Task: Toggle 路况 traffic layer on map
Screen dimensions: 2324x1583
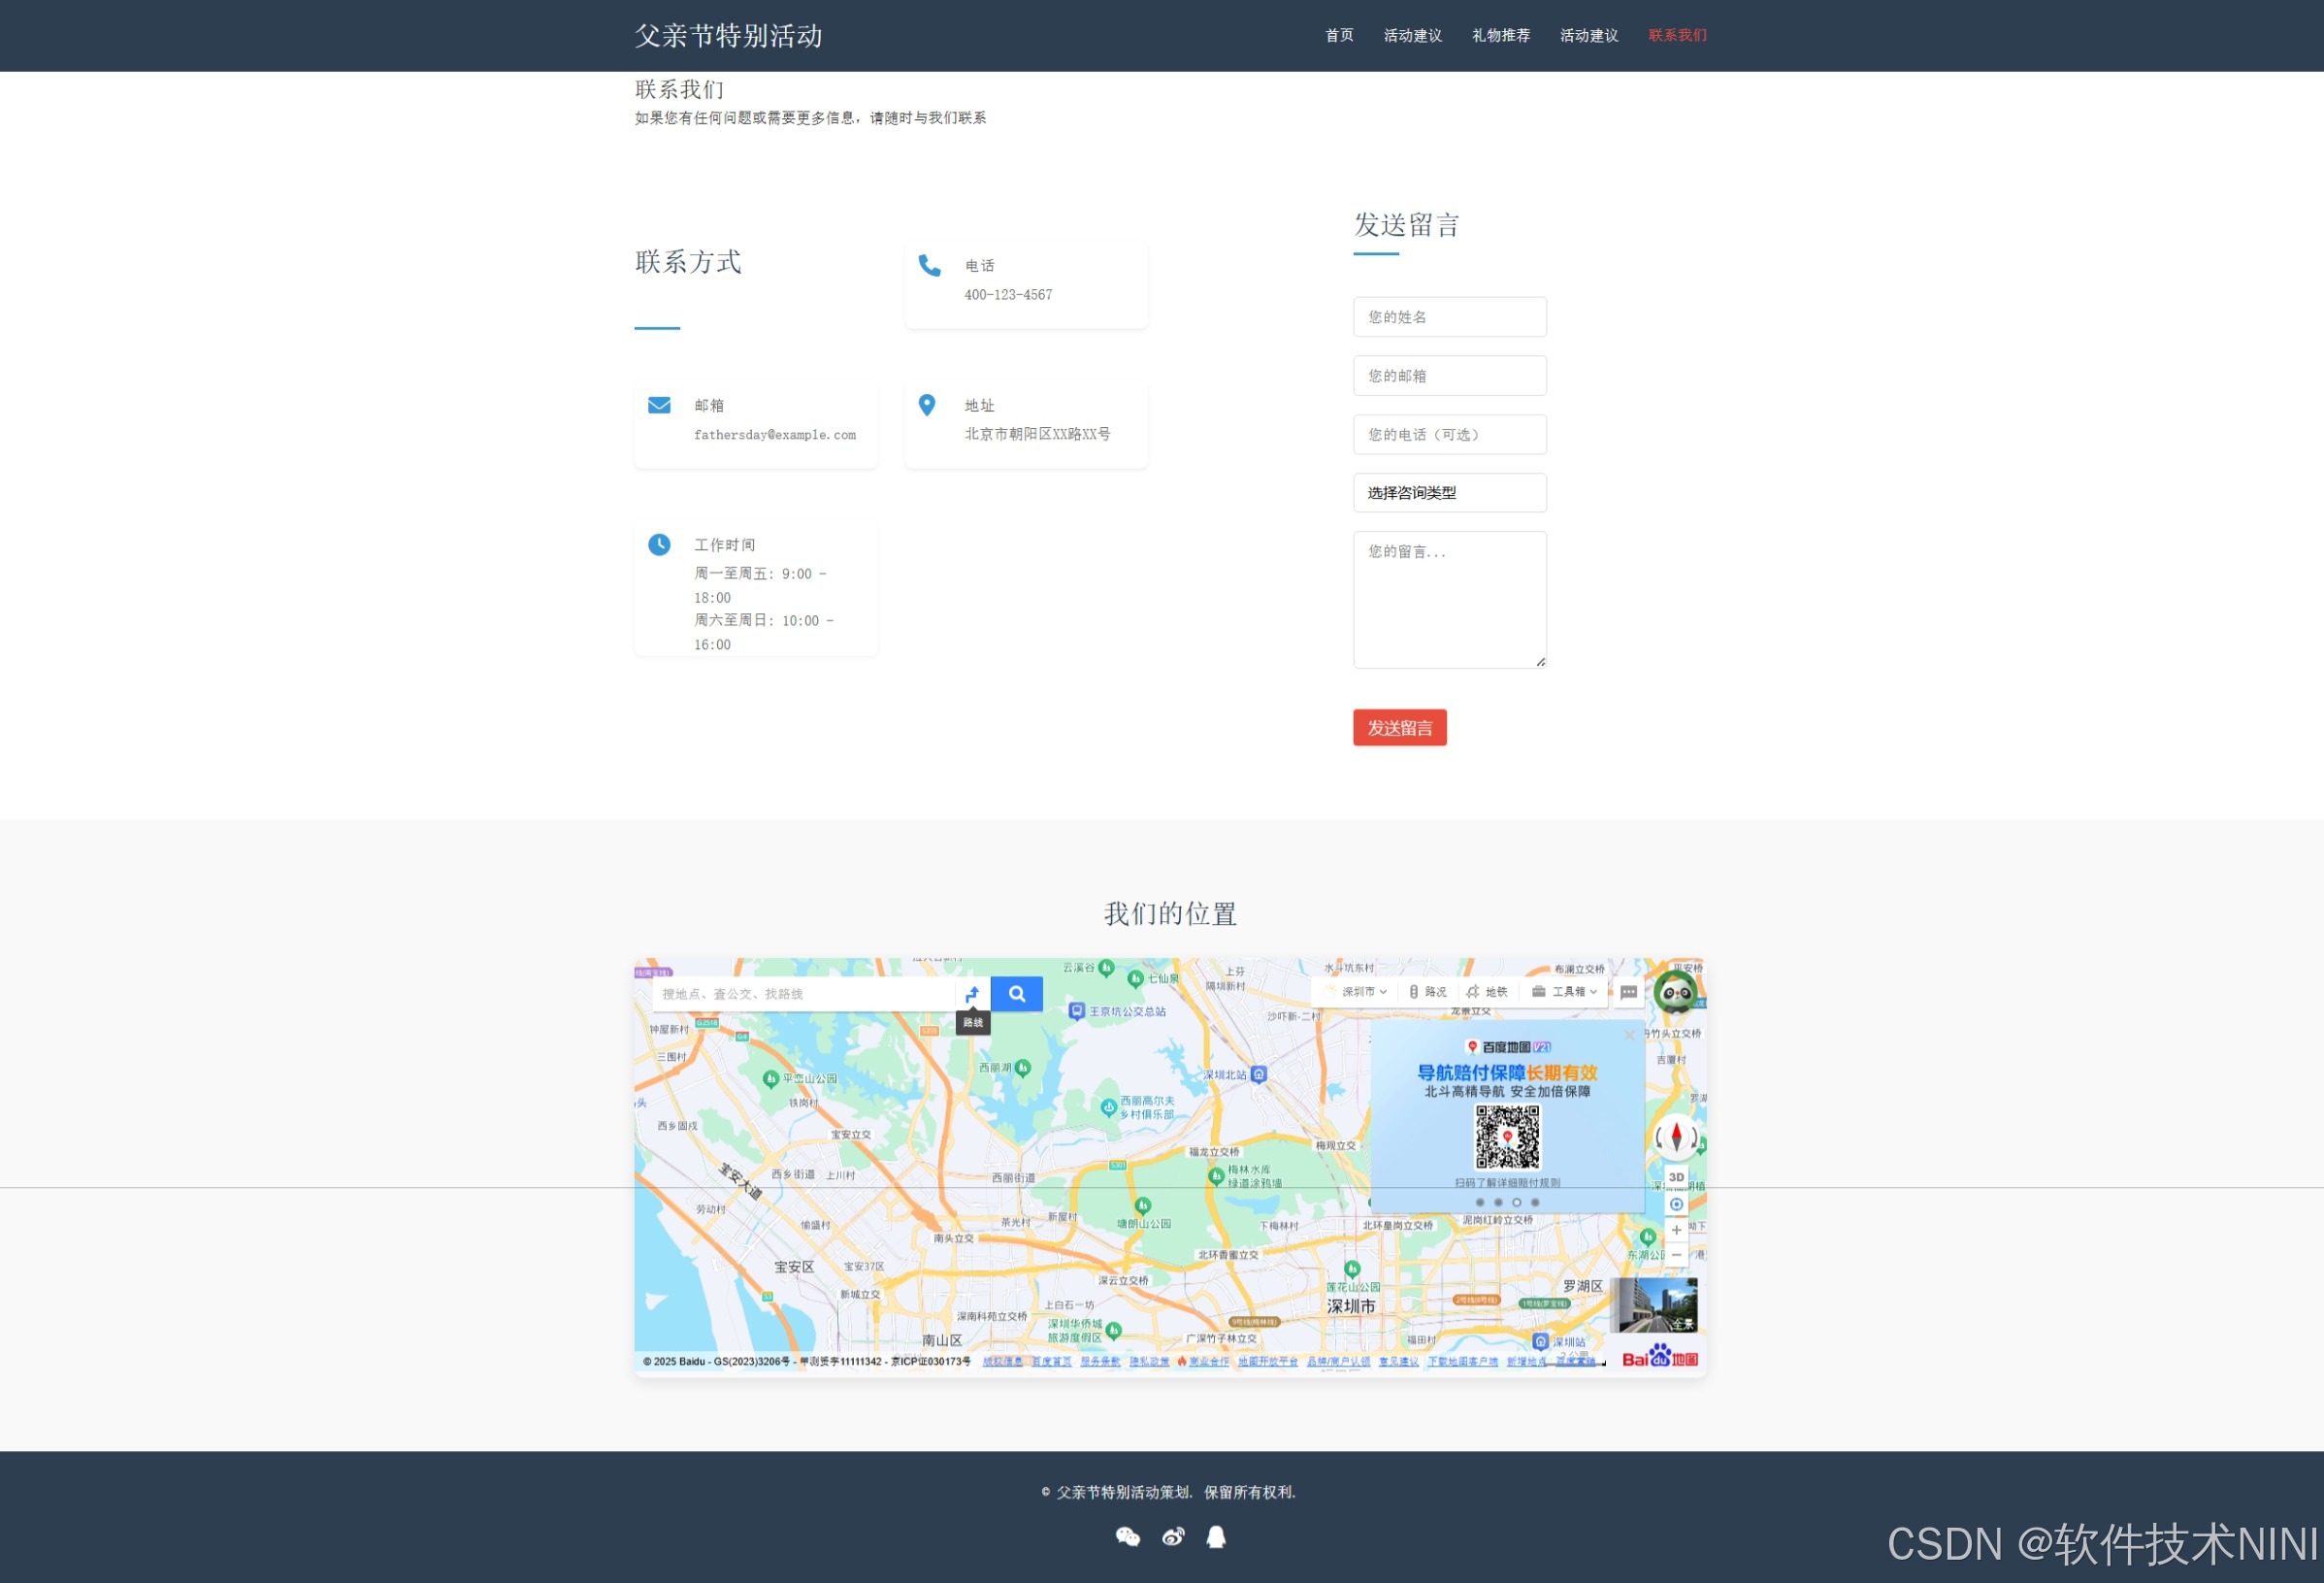Action: [1428, 992]
